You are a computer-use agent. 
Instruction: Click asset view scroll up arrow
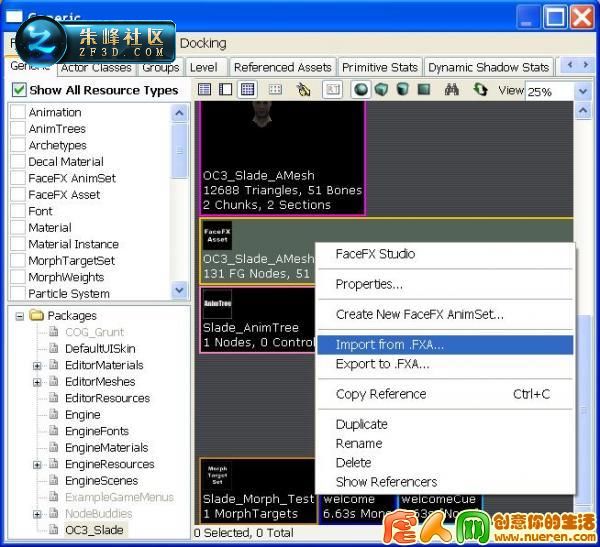point(583,111)
